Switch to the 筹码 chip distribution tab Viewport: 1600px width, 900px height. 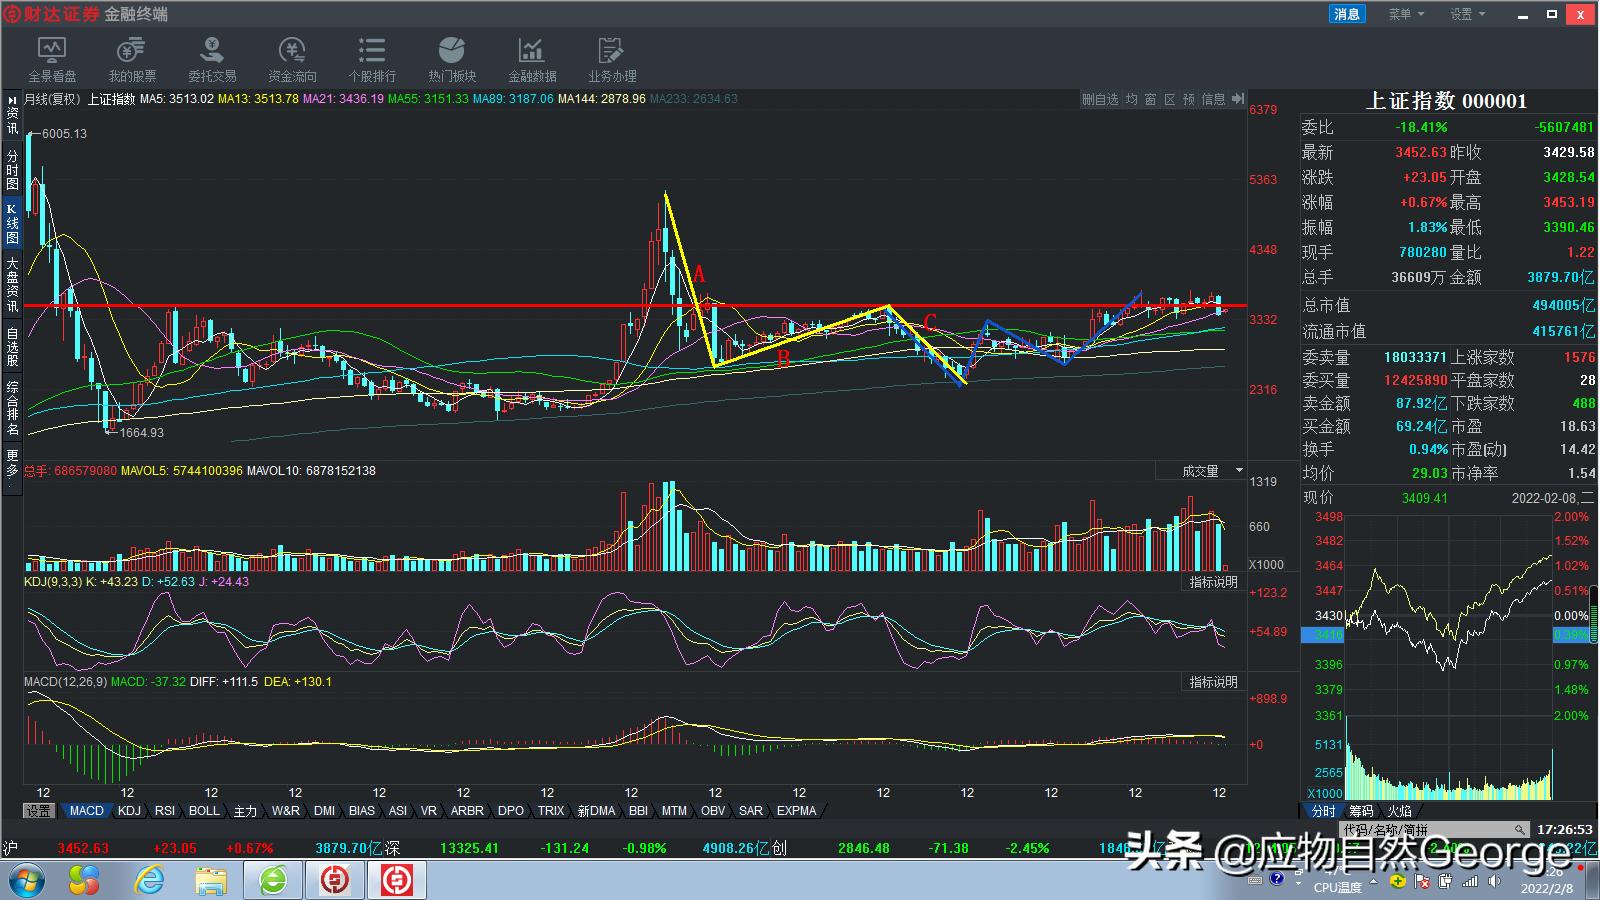click(1362, 811)
